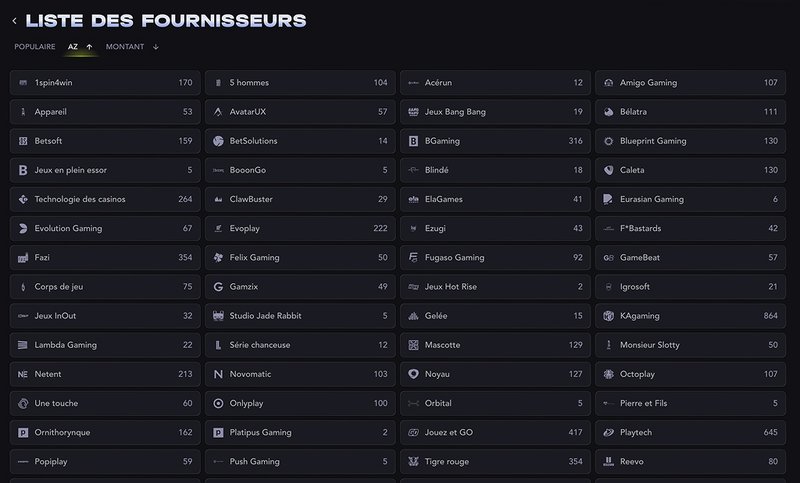Click the Betsoft provider logo icon
Image resolution: width=800 pixels, height=483 pixels.
(x=23, y=141)
